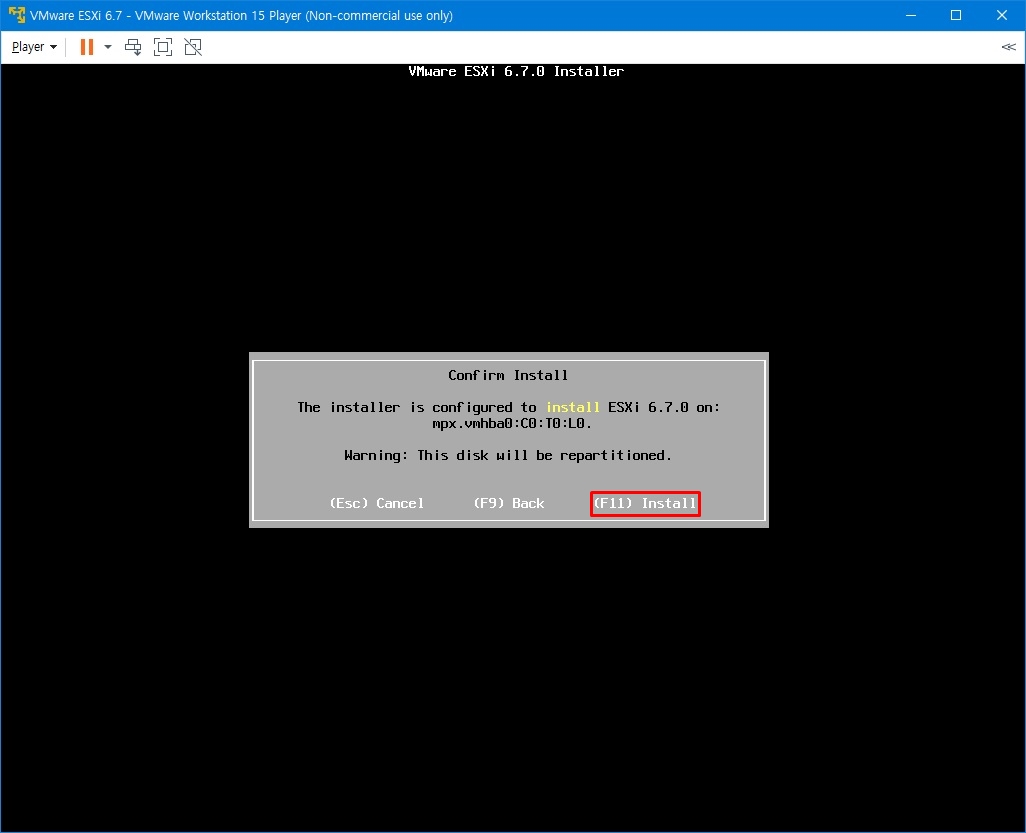Click the Confirm Install dialog heading

coord(508,376)
